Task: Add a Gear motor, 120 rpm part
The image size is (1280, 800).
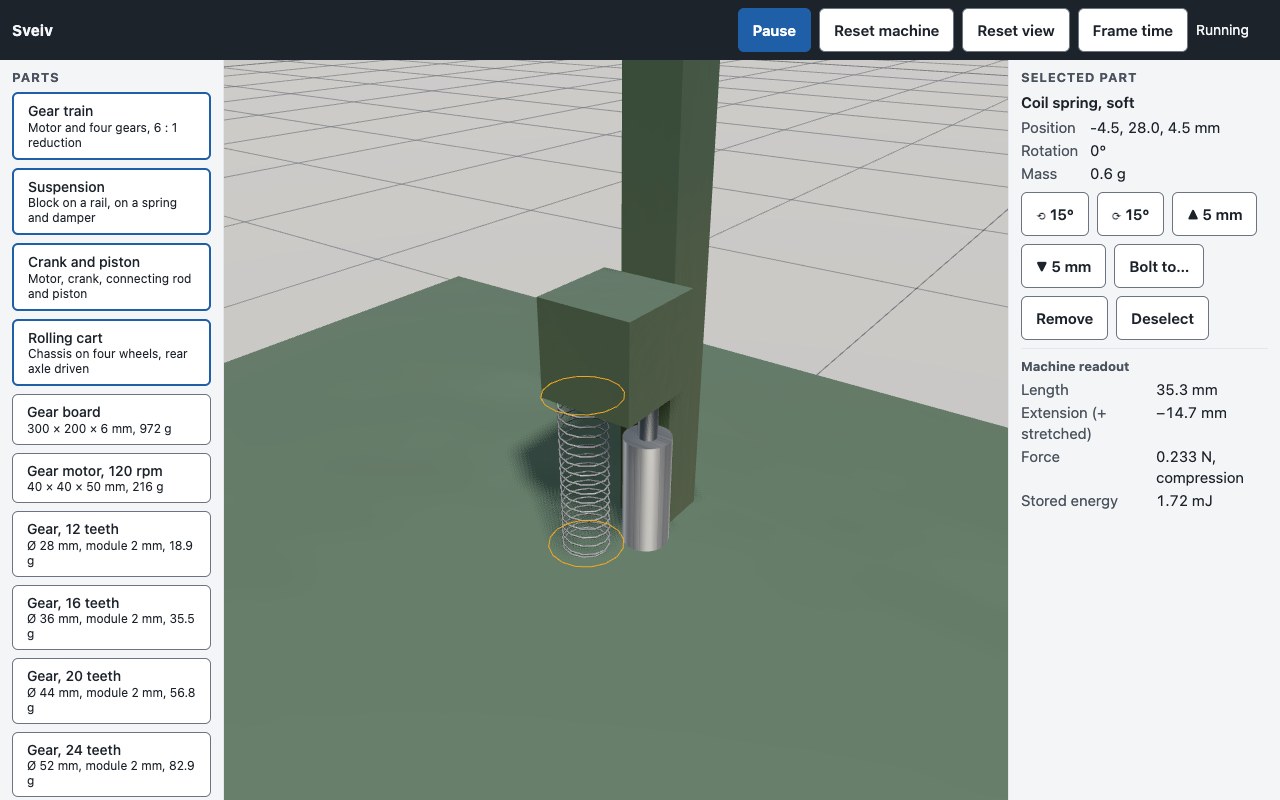Action: tap(111, 478)
